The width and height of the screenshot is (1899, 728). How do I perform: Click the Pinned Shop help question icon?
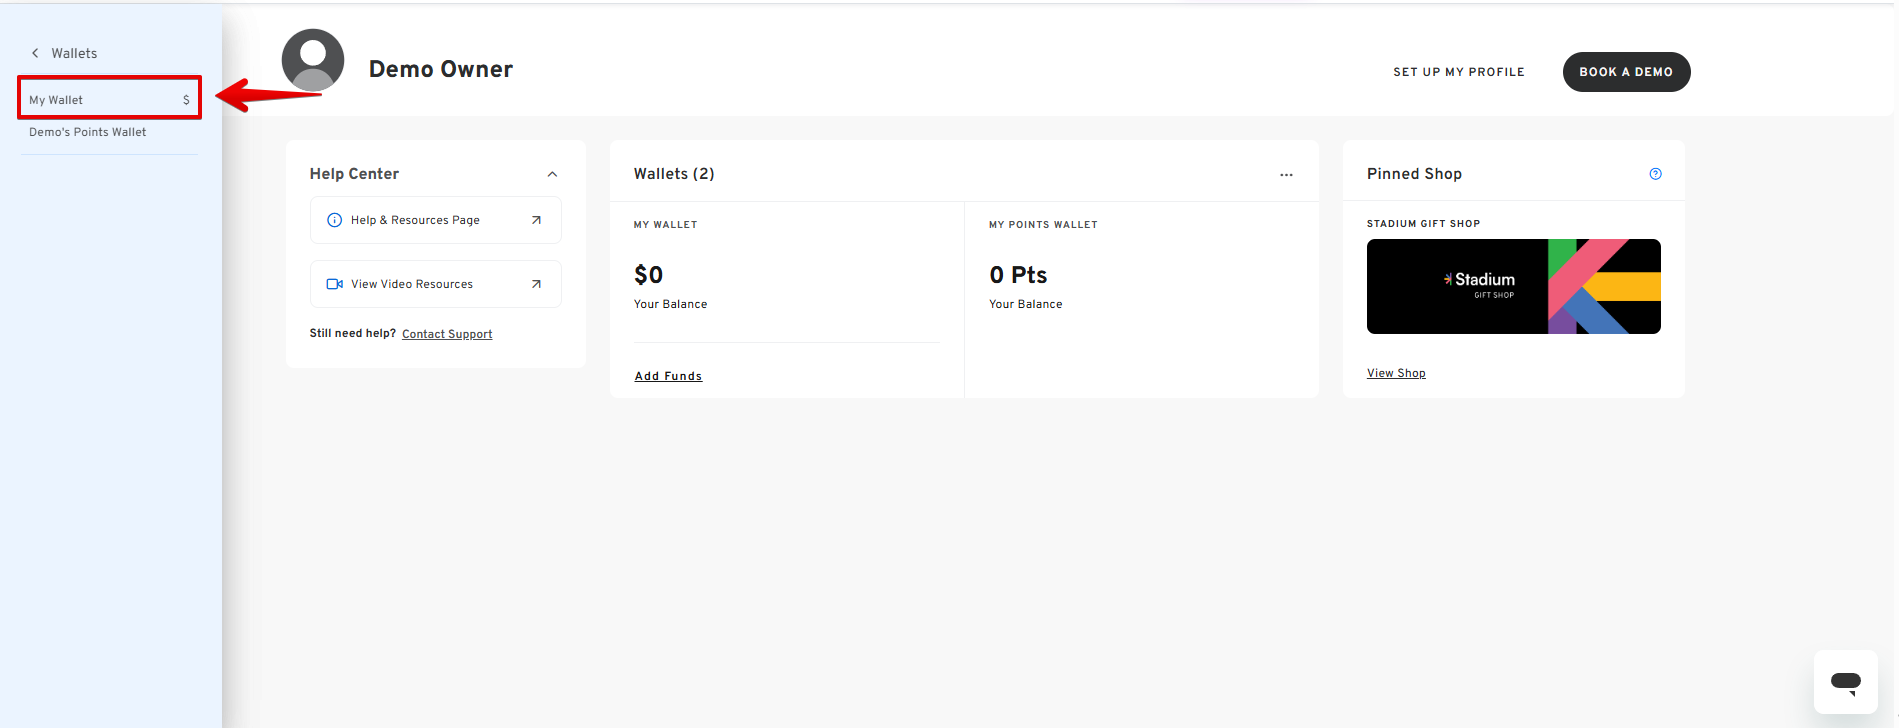(1655, 174)
